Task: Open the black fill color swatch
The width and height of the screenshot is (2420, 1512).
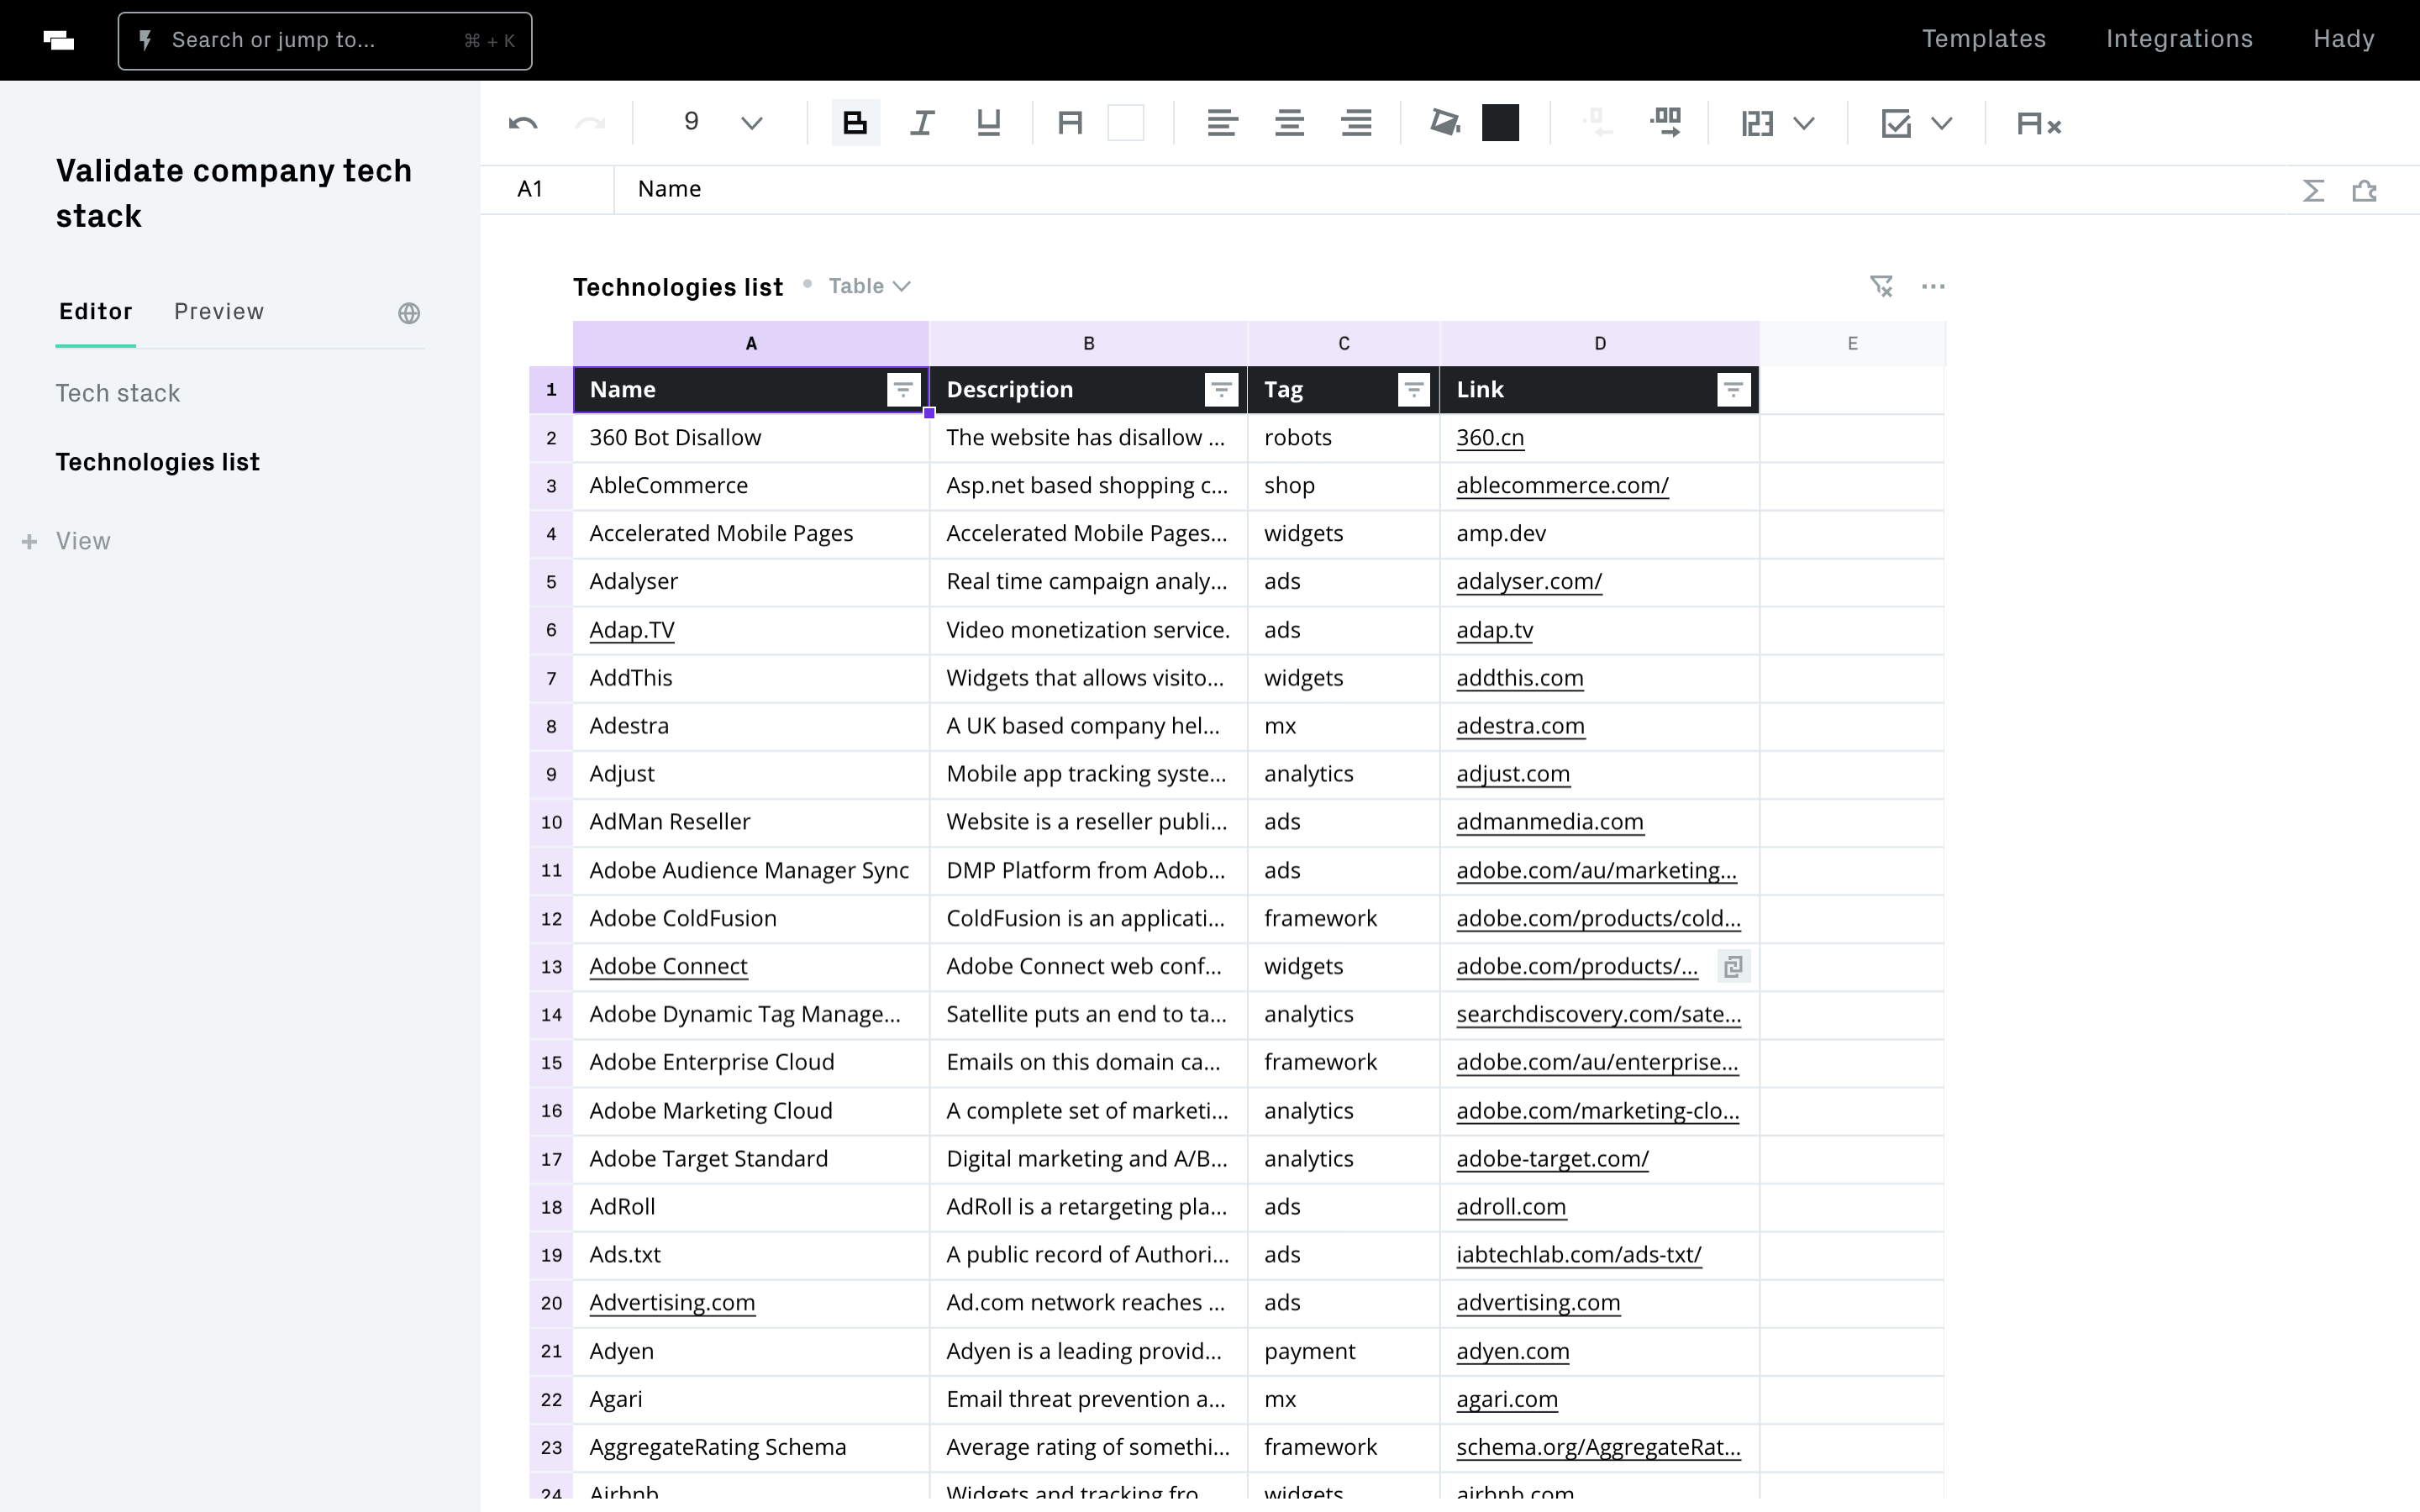Action: click(1500, 123)
